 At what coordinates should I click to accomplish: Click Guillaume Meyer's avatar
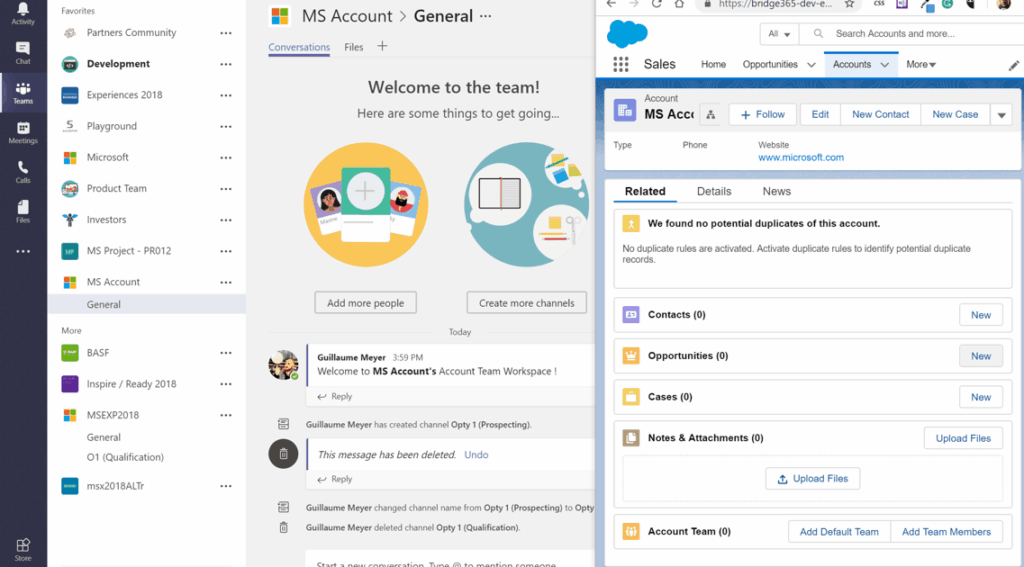click(x=283, y=364)
